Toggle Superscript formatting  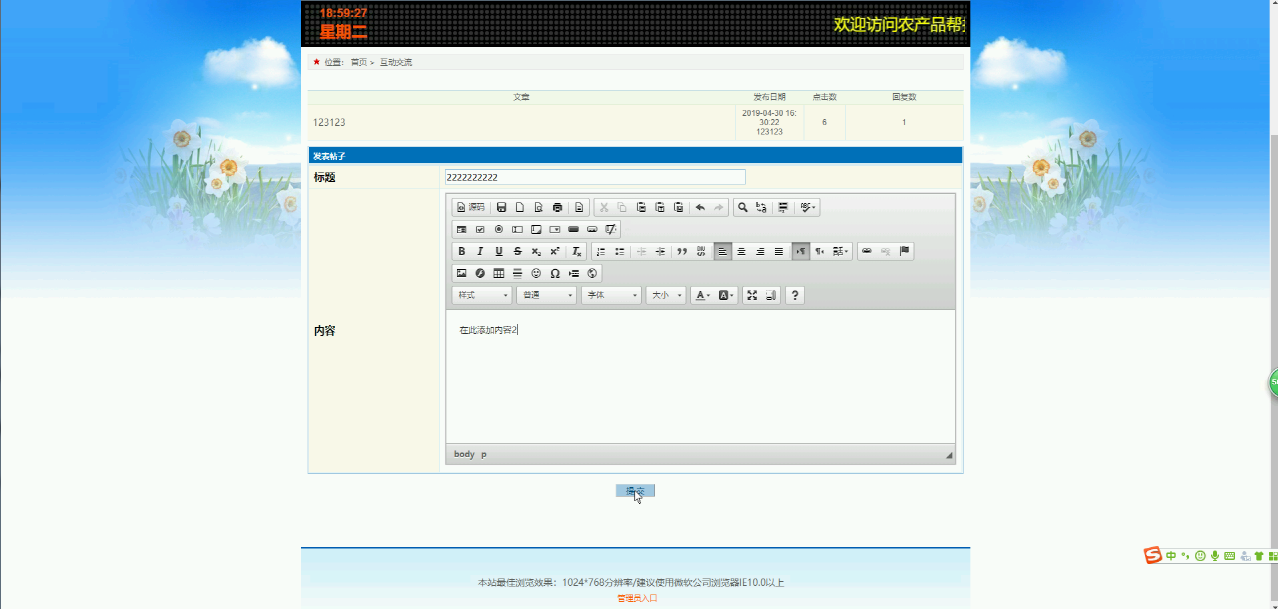[555, 251]
